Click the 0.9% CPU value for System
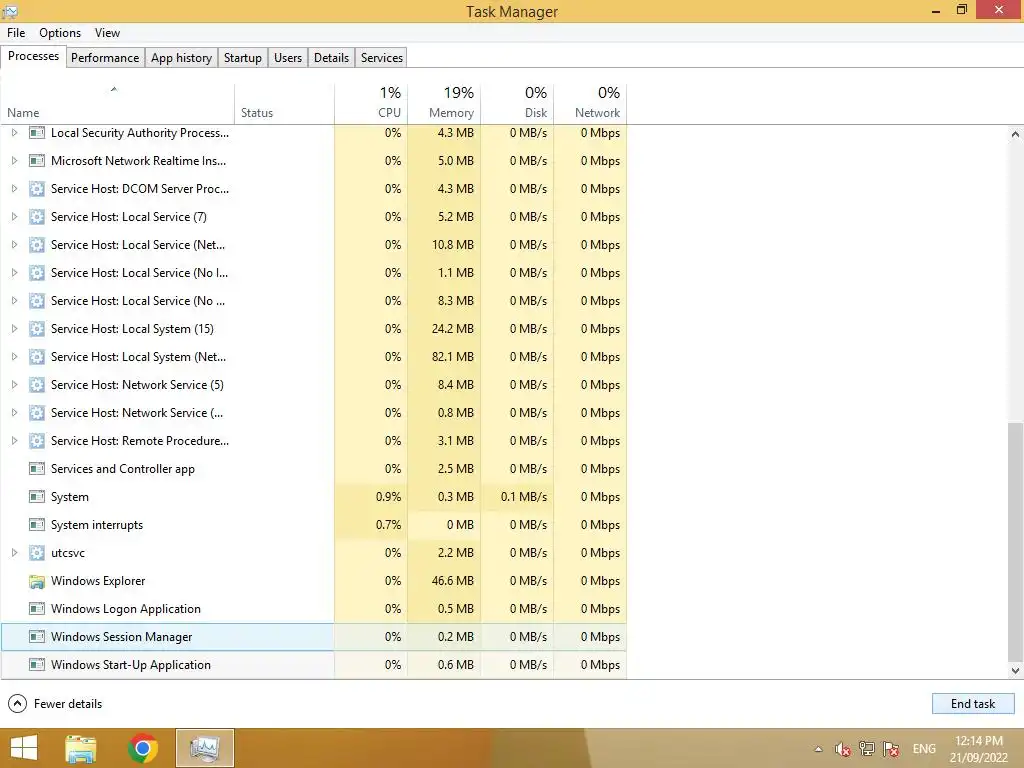 click(x=389, y=497)
